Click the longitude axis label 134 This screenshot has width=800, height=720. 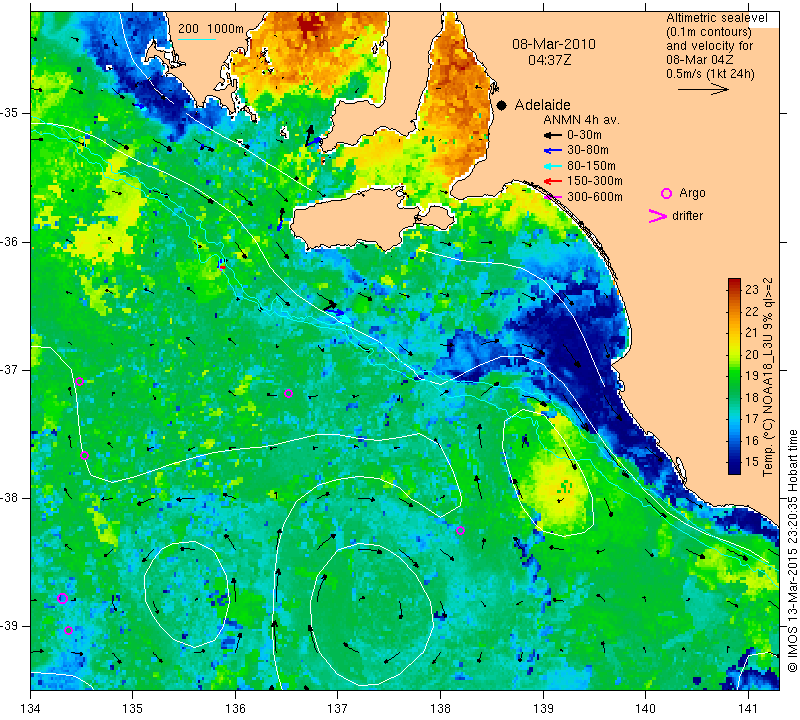pyautogui.click(x=31, y=709)
